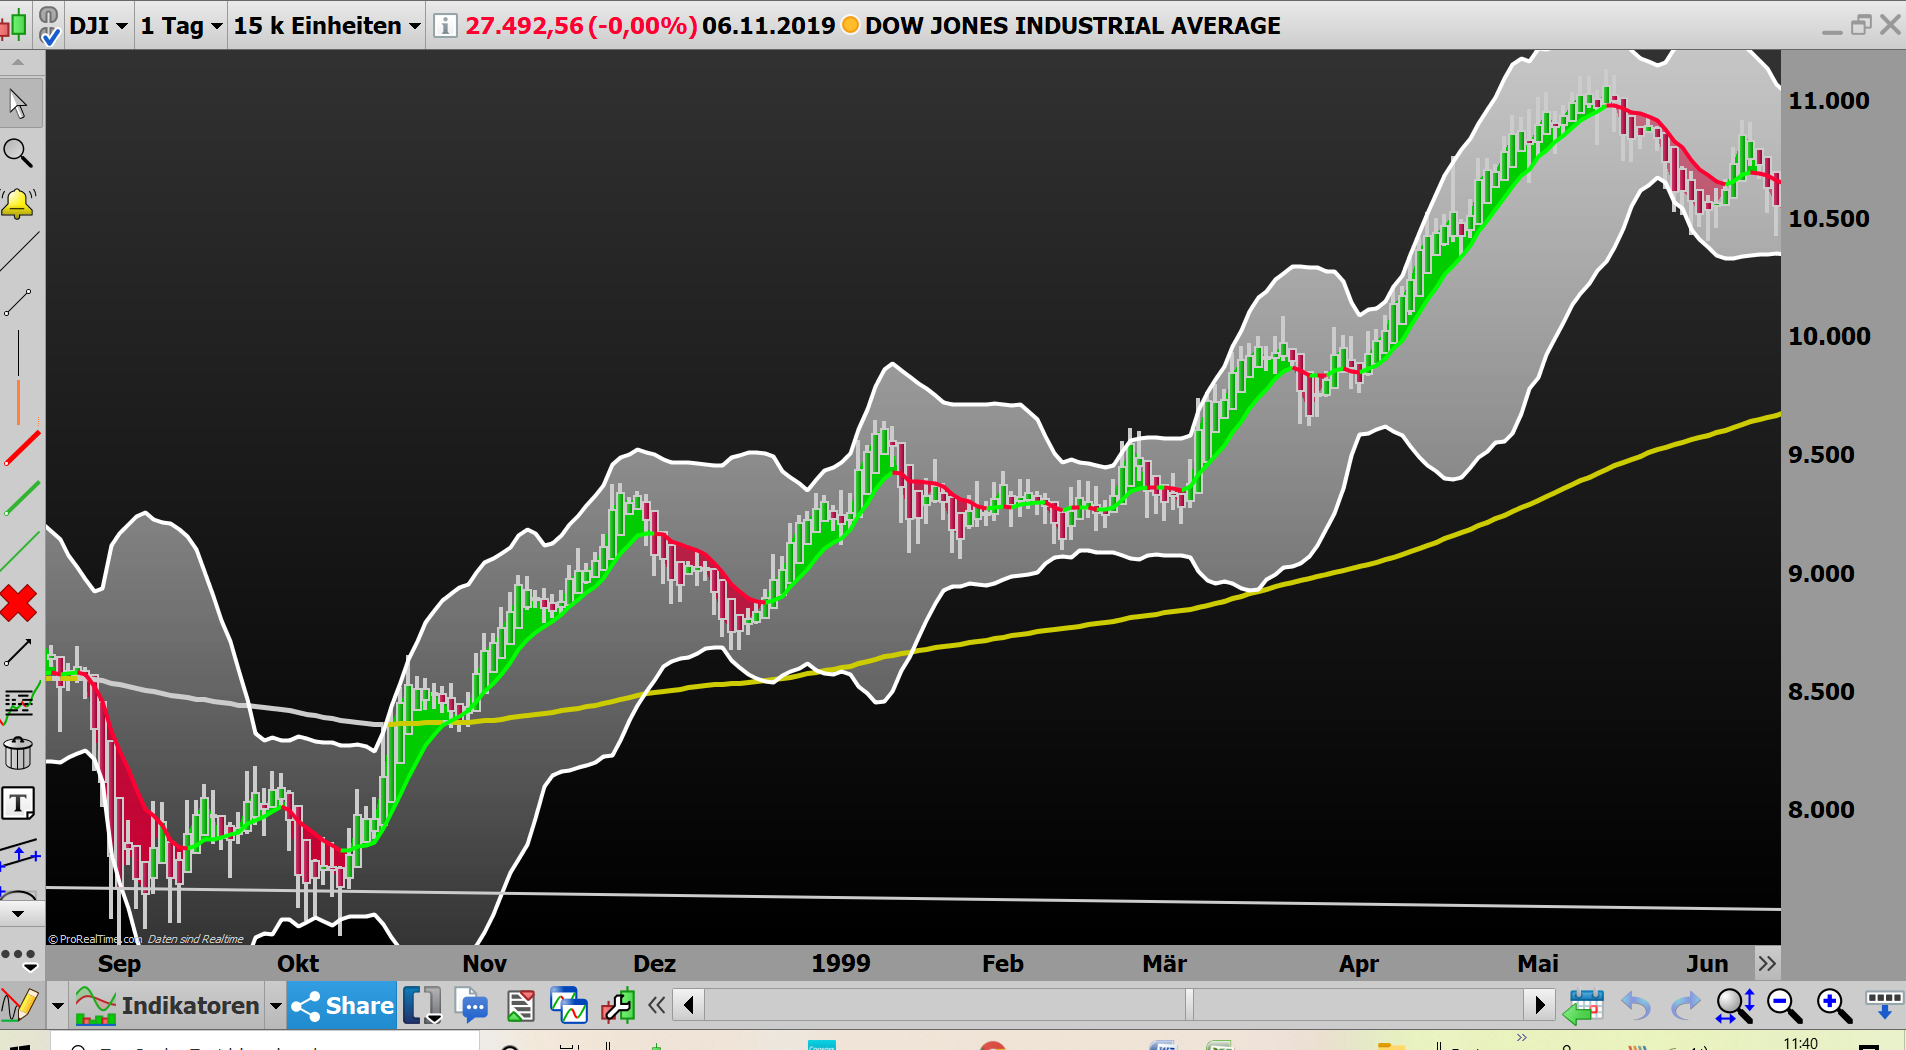The width and height of the screenshot is (1906, 1050).
Task: Expand the left toolbar down arrow
Action: coord(18,912)
